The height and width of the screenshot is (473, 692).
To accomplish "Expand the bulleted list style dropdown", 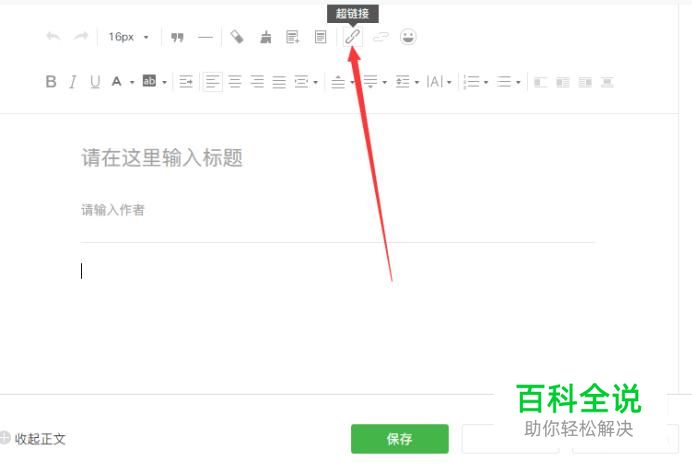I will click(518, 82).
